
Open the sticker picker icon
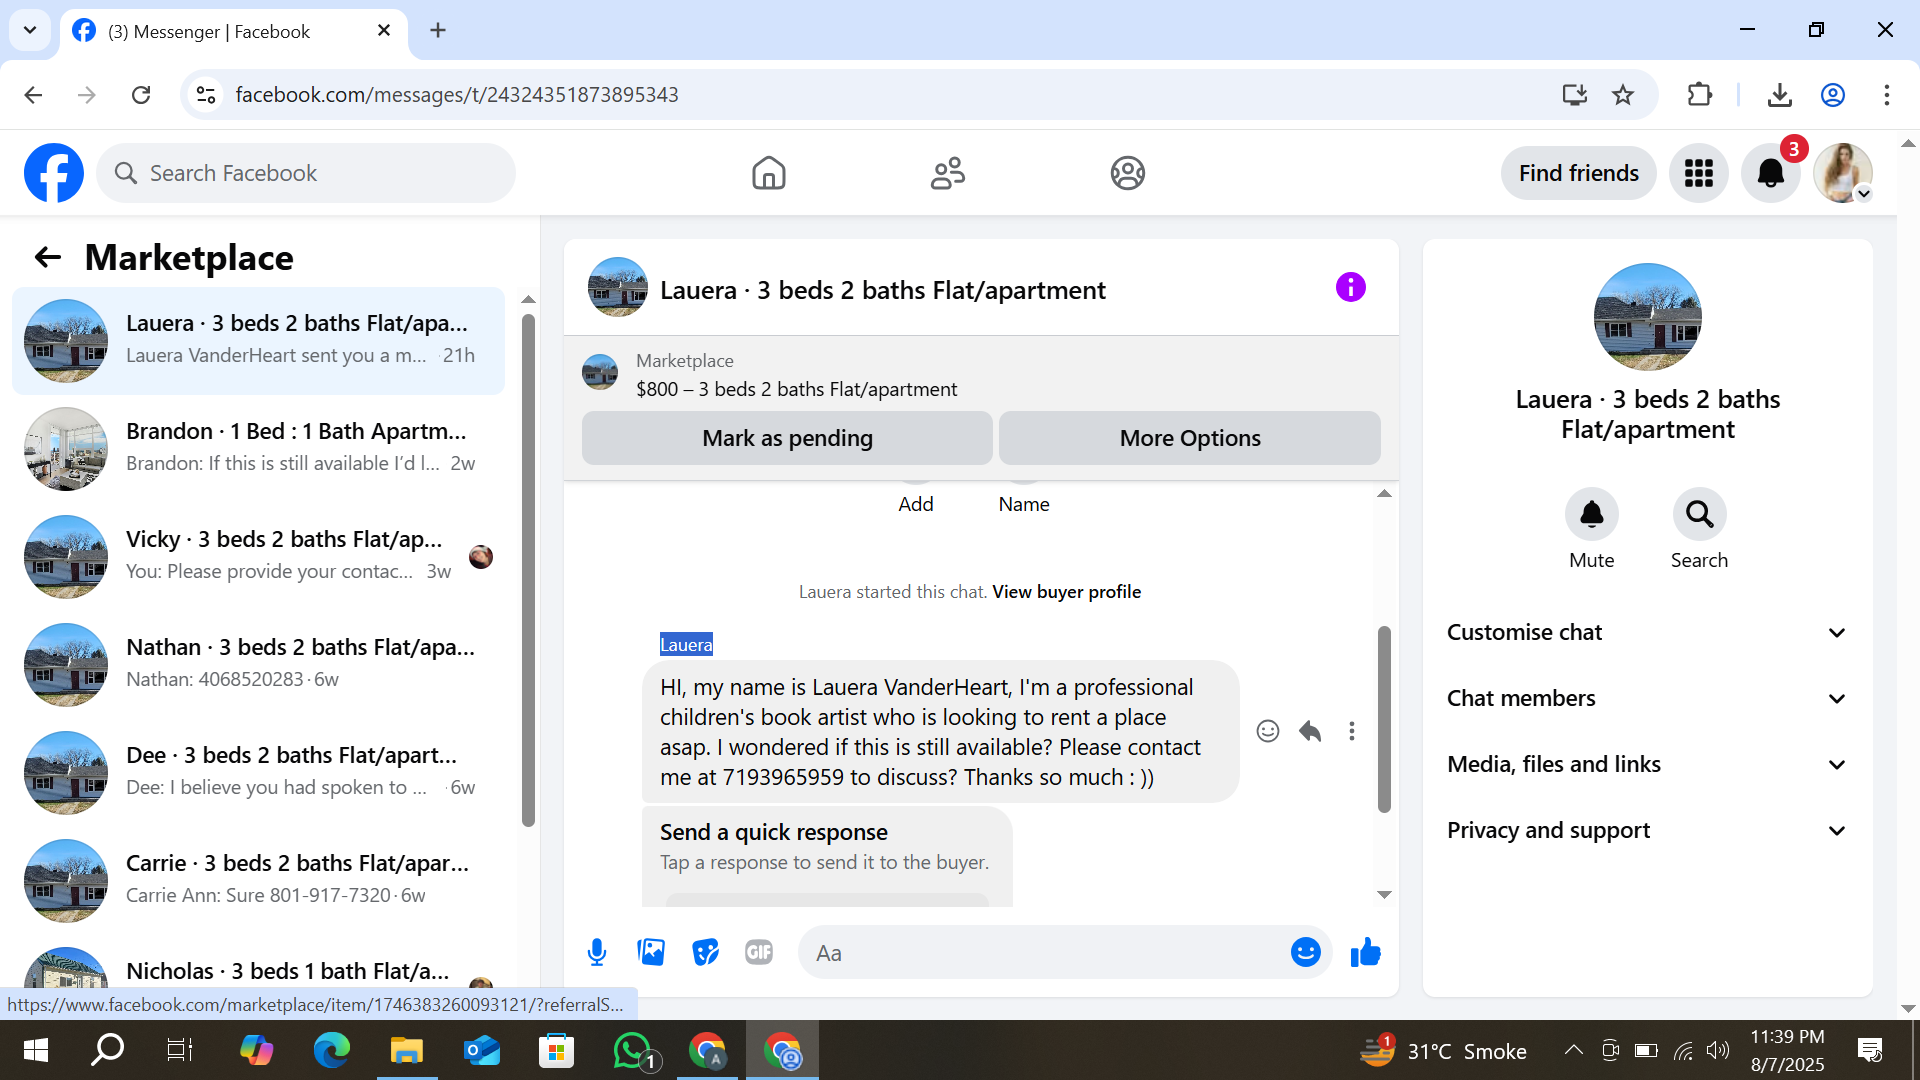point(705,952)
